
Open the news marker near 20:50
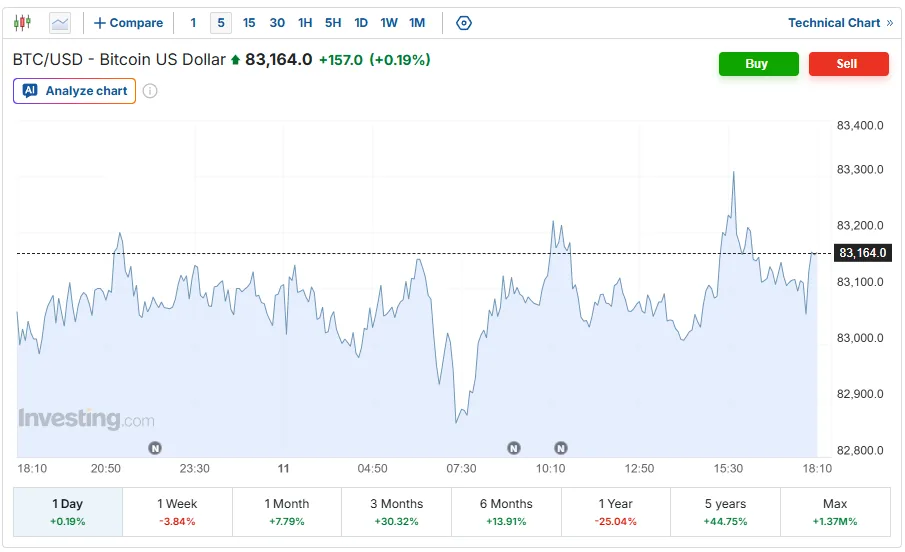tap(155, 448)
